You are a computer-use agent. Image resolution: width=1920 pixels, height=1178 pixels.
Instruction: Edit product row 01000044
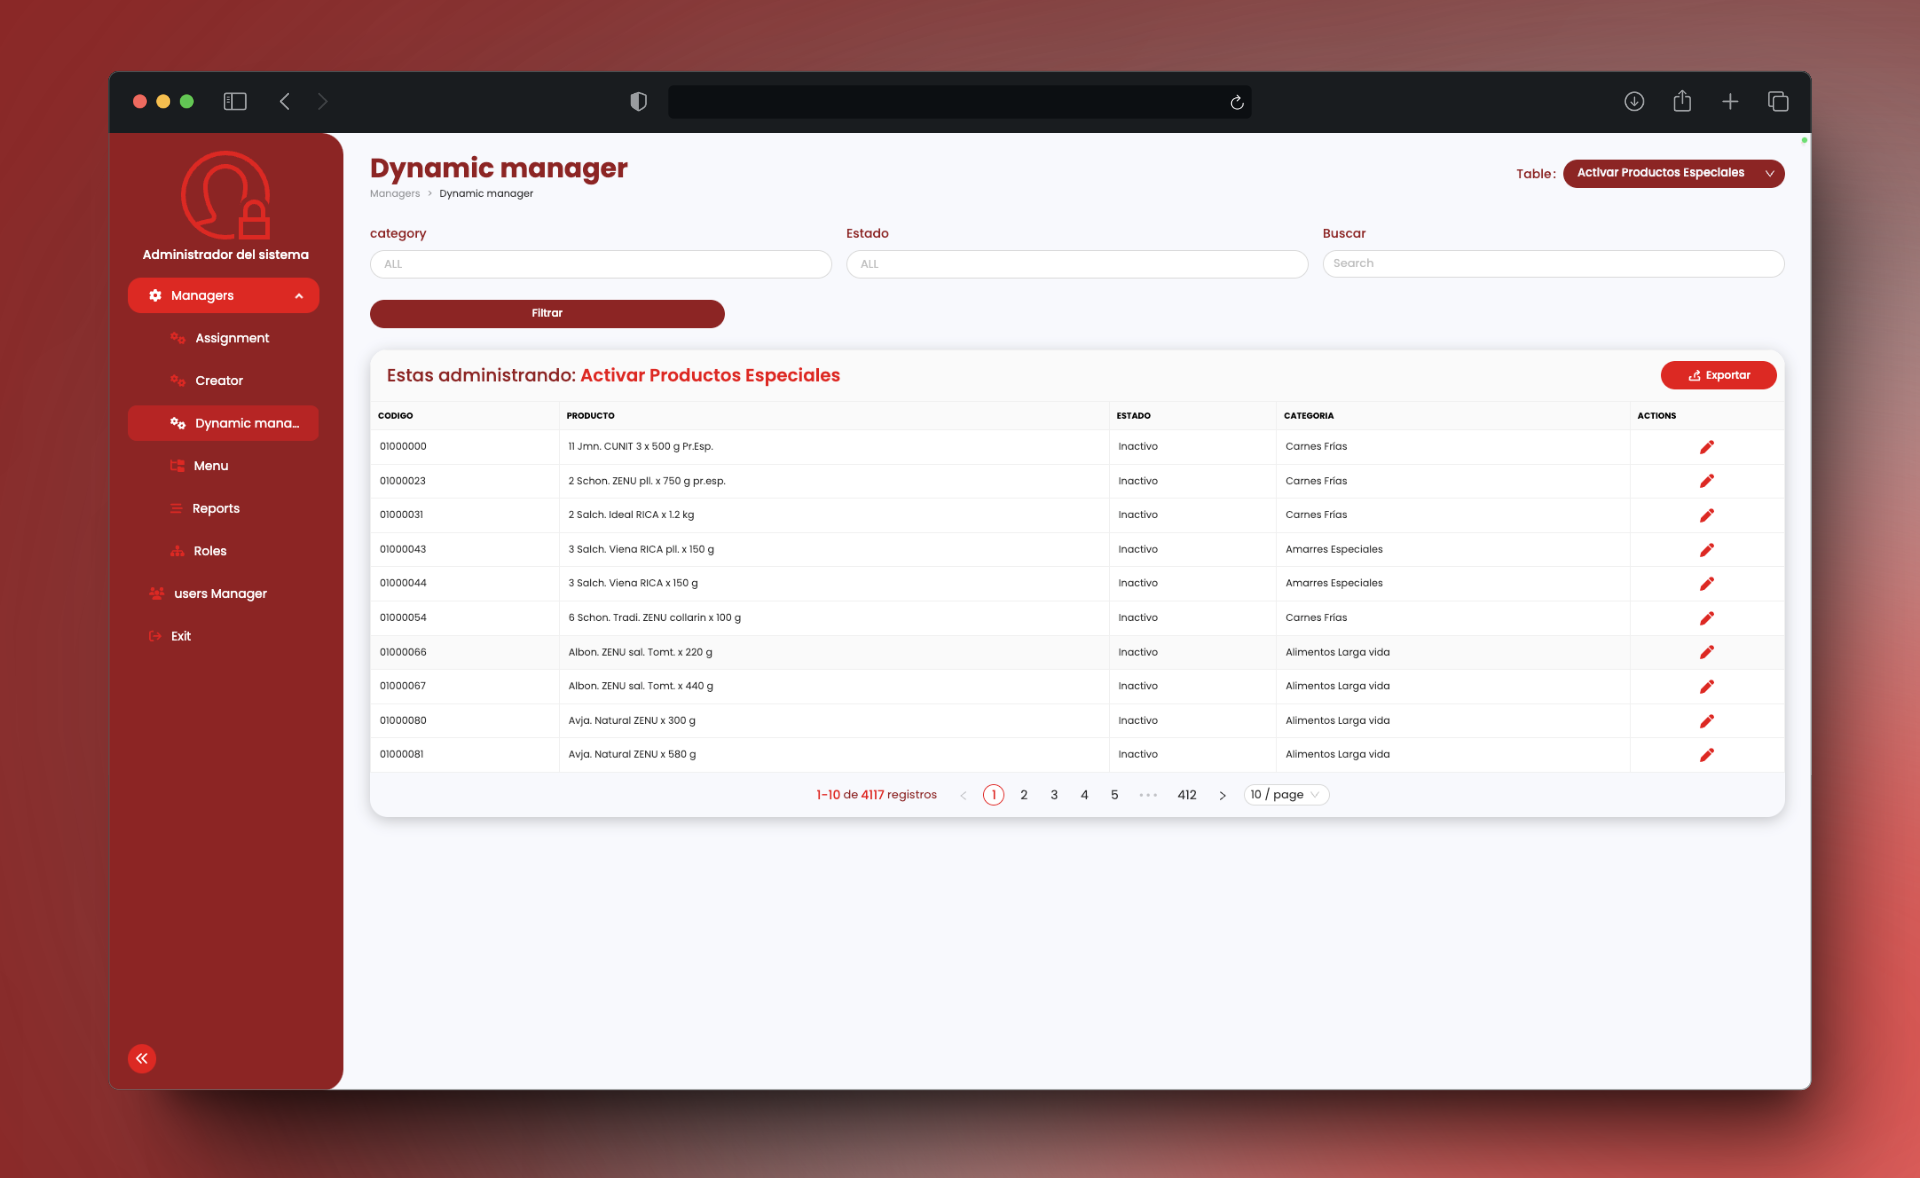pos(1706,584)
